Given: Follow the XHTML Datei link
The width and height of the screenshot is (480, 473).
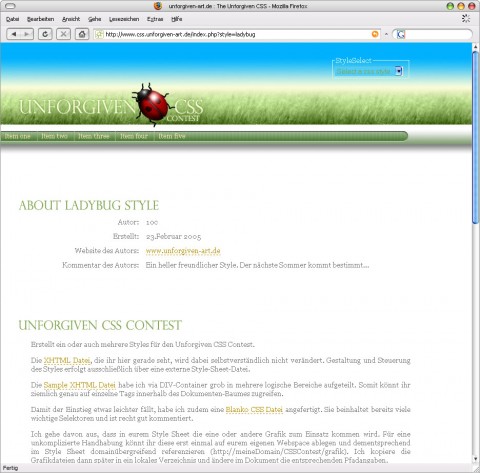Looking at the screenshot, I should click(67, 360).
